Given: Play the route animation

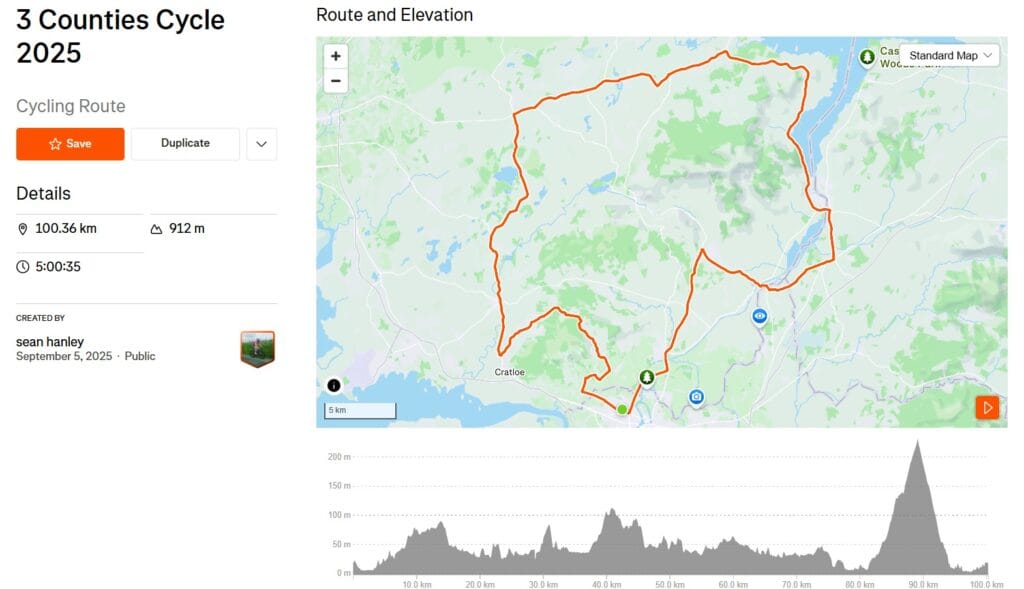Looking at the screenshot, I should pos(987,407).
